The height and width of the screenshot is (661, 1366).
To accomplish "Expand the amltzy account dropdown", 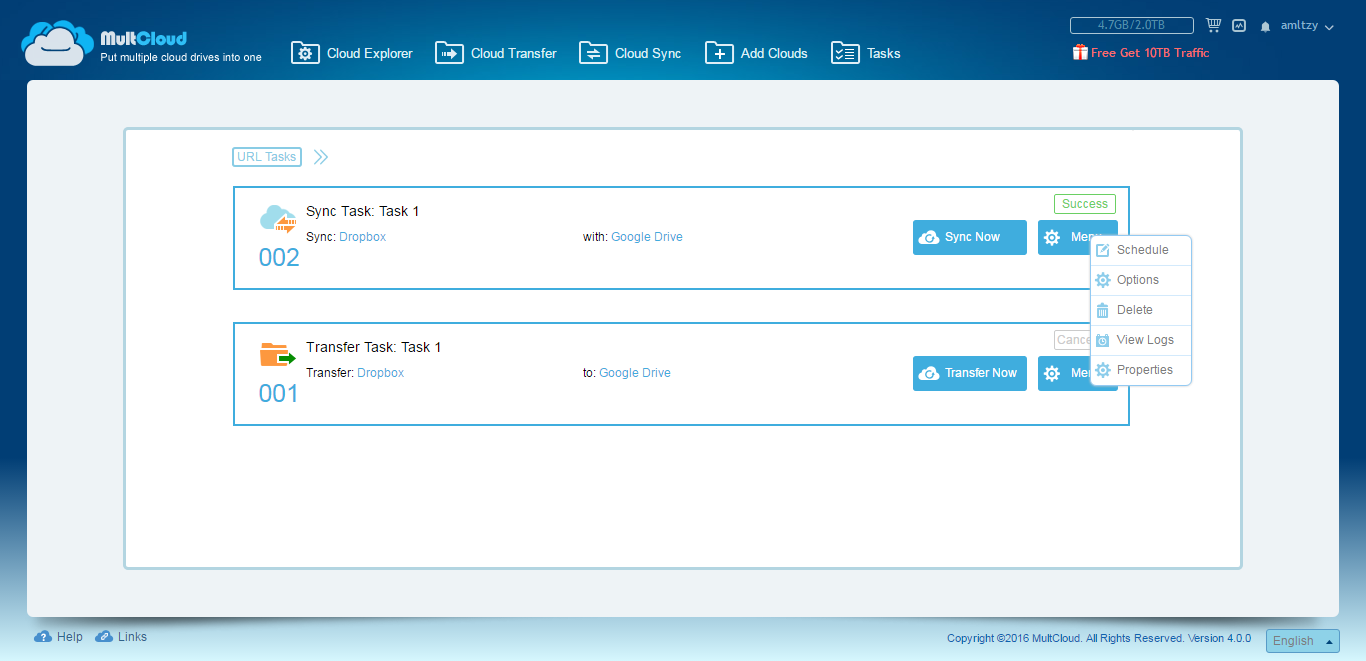I will point(1307,26).
